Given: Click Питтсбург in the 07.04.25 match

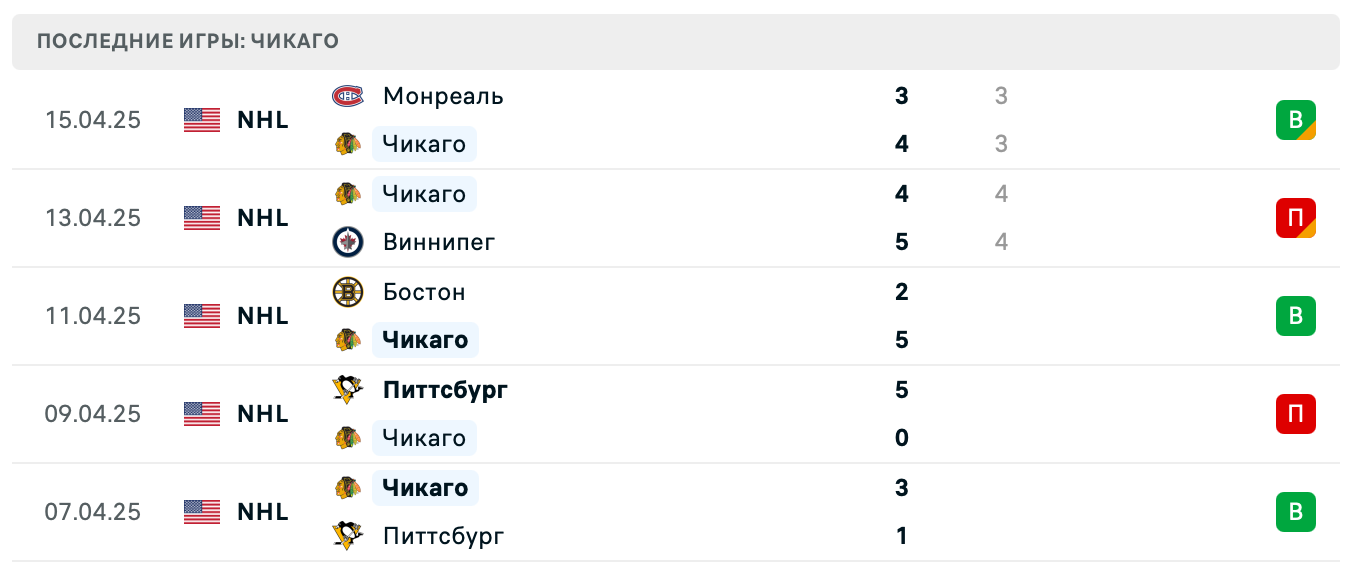Looking at the screenshot, I should click(x=443, y=536).
